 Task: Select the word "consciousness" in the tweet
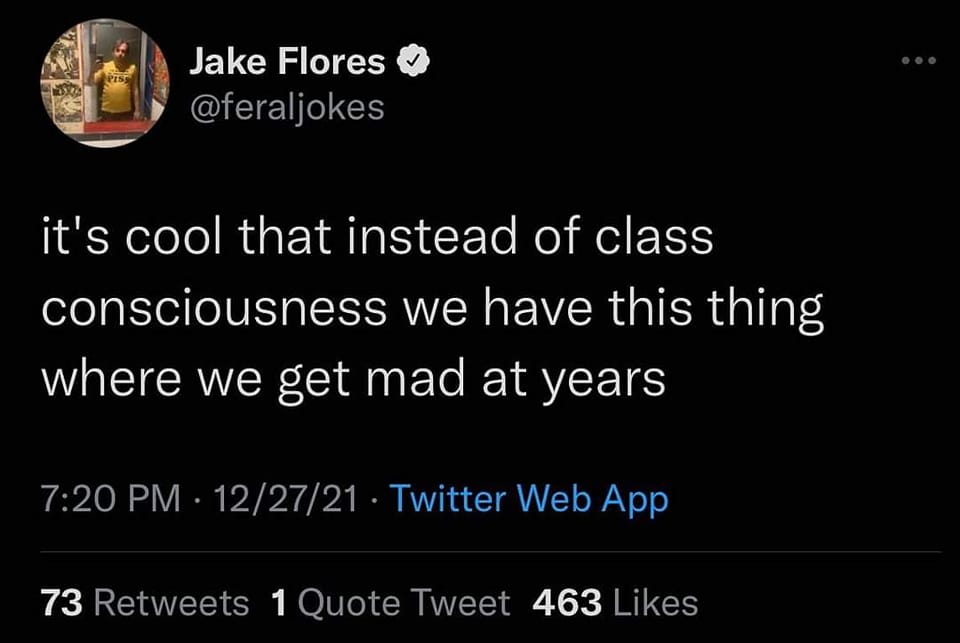point(213,310)
